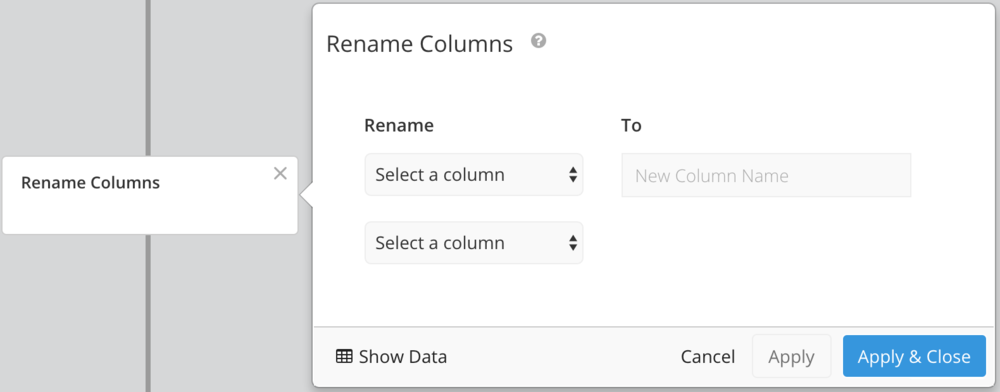The image size is (1000, 392).
Task: Focus the New Column Name field
Action: tap(766, 175)
